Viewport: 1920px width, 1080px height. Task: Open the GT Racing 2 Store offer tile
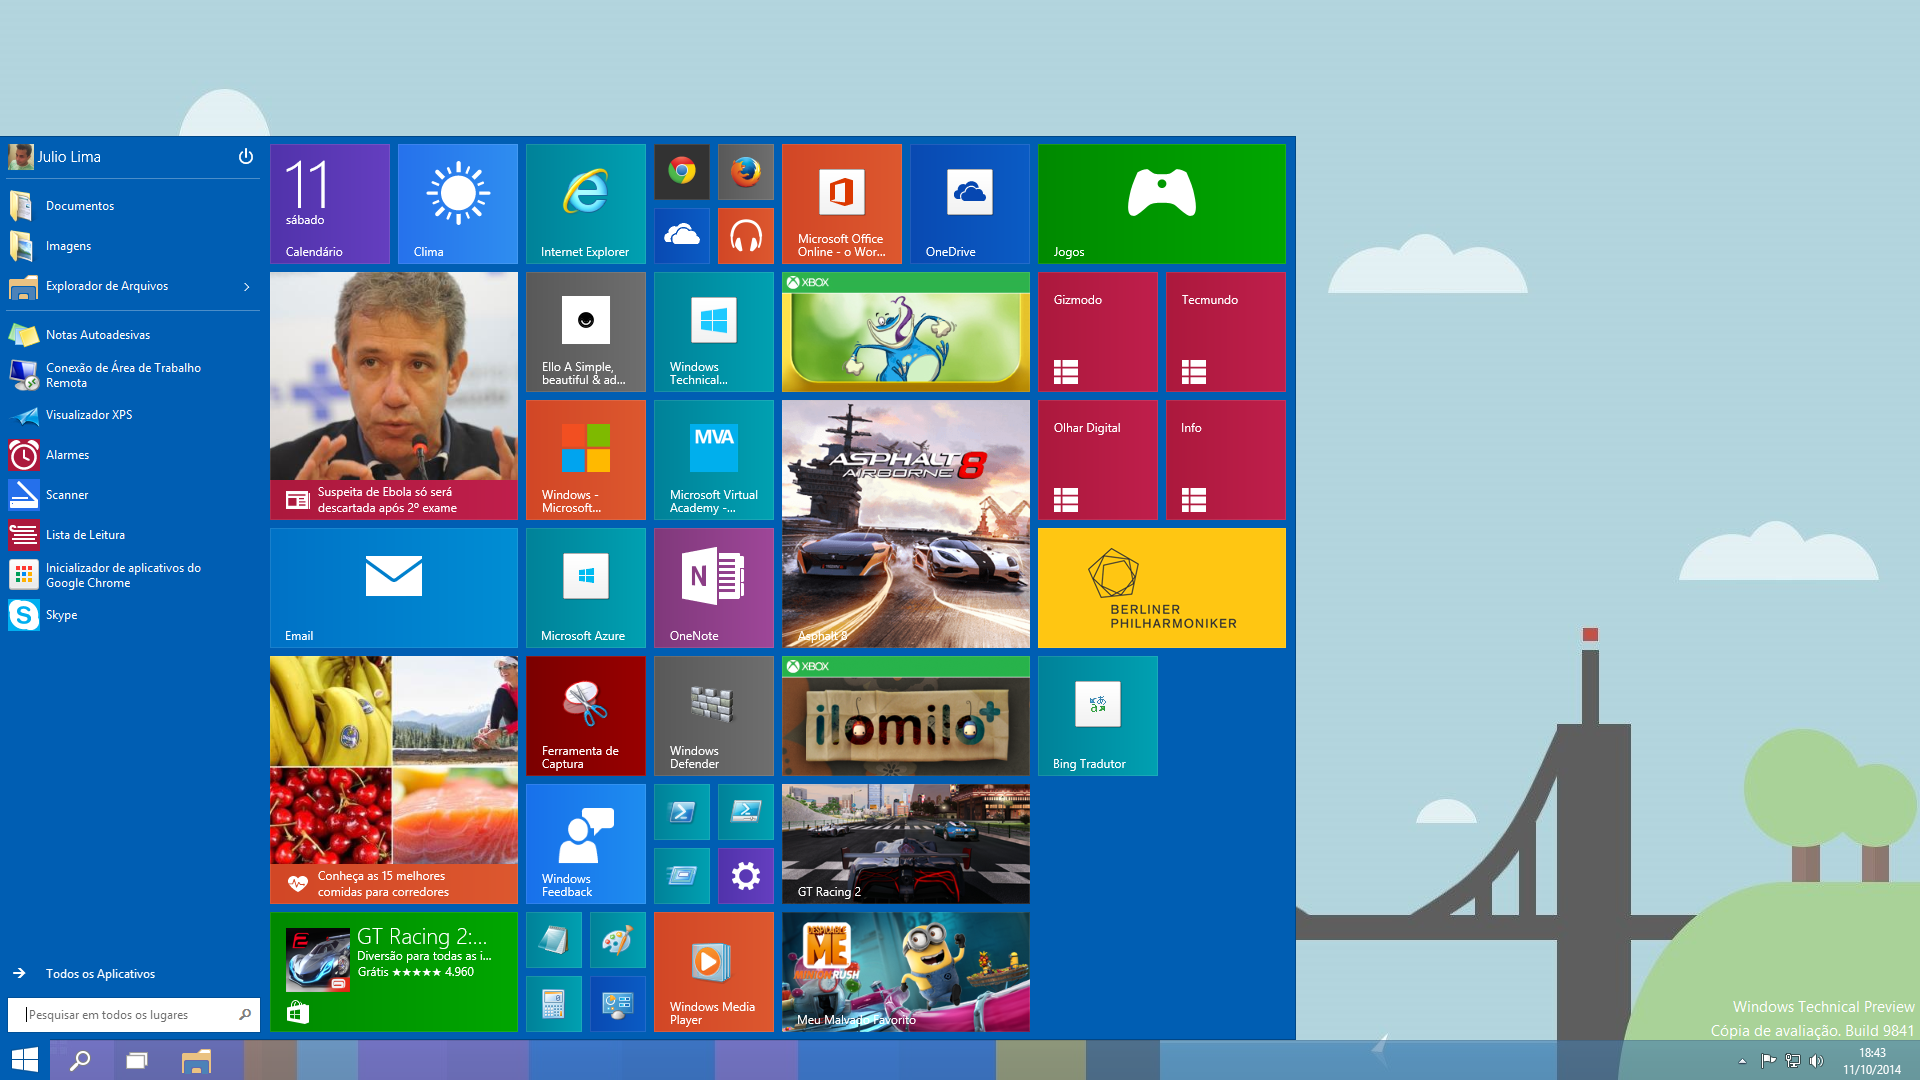click(394, 972)
